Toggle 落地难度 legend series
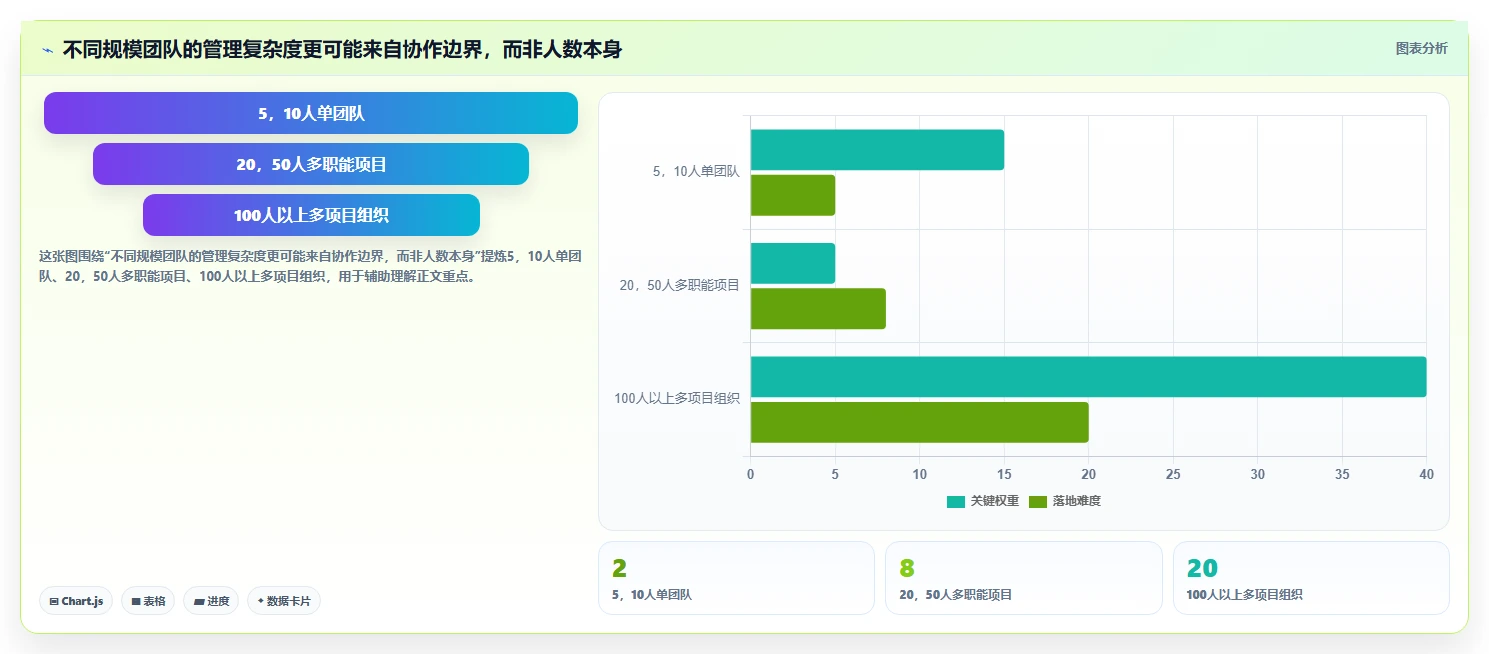Viewport: 1489px width, 654px height. (x=1065, y=501)
